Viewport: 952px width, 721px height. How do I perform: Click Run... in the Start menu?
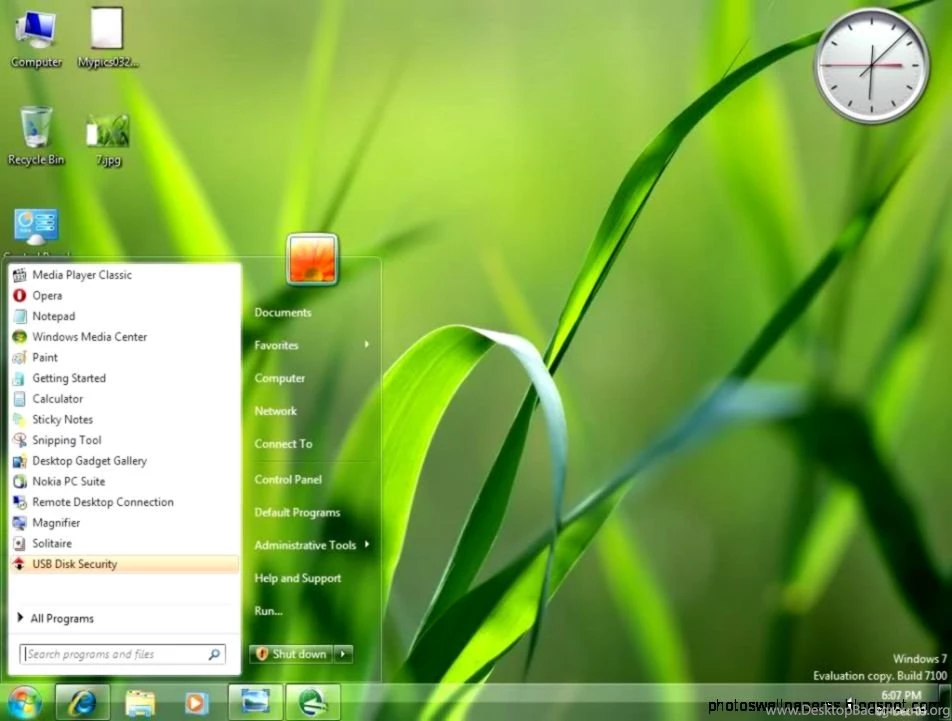pos(268,611)
